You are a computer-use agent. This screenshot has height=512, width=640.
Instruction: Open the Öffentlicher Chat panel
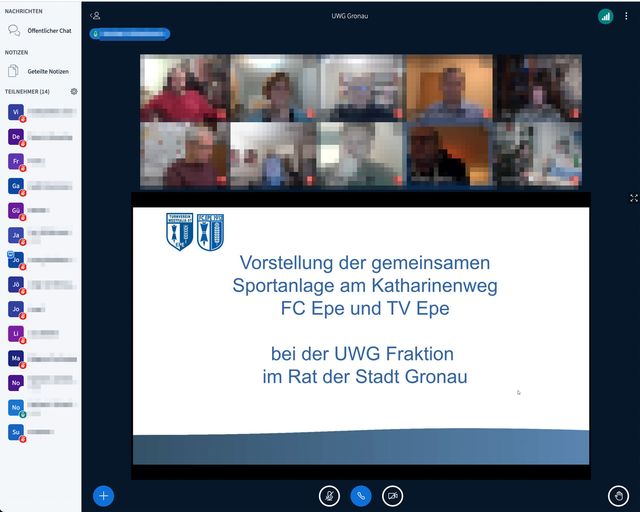pos(40,31)
